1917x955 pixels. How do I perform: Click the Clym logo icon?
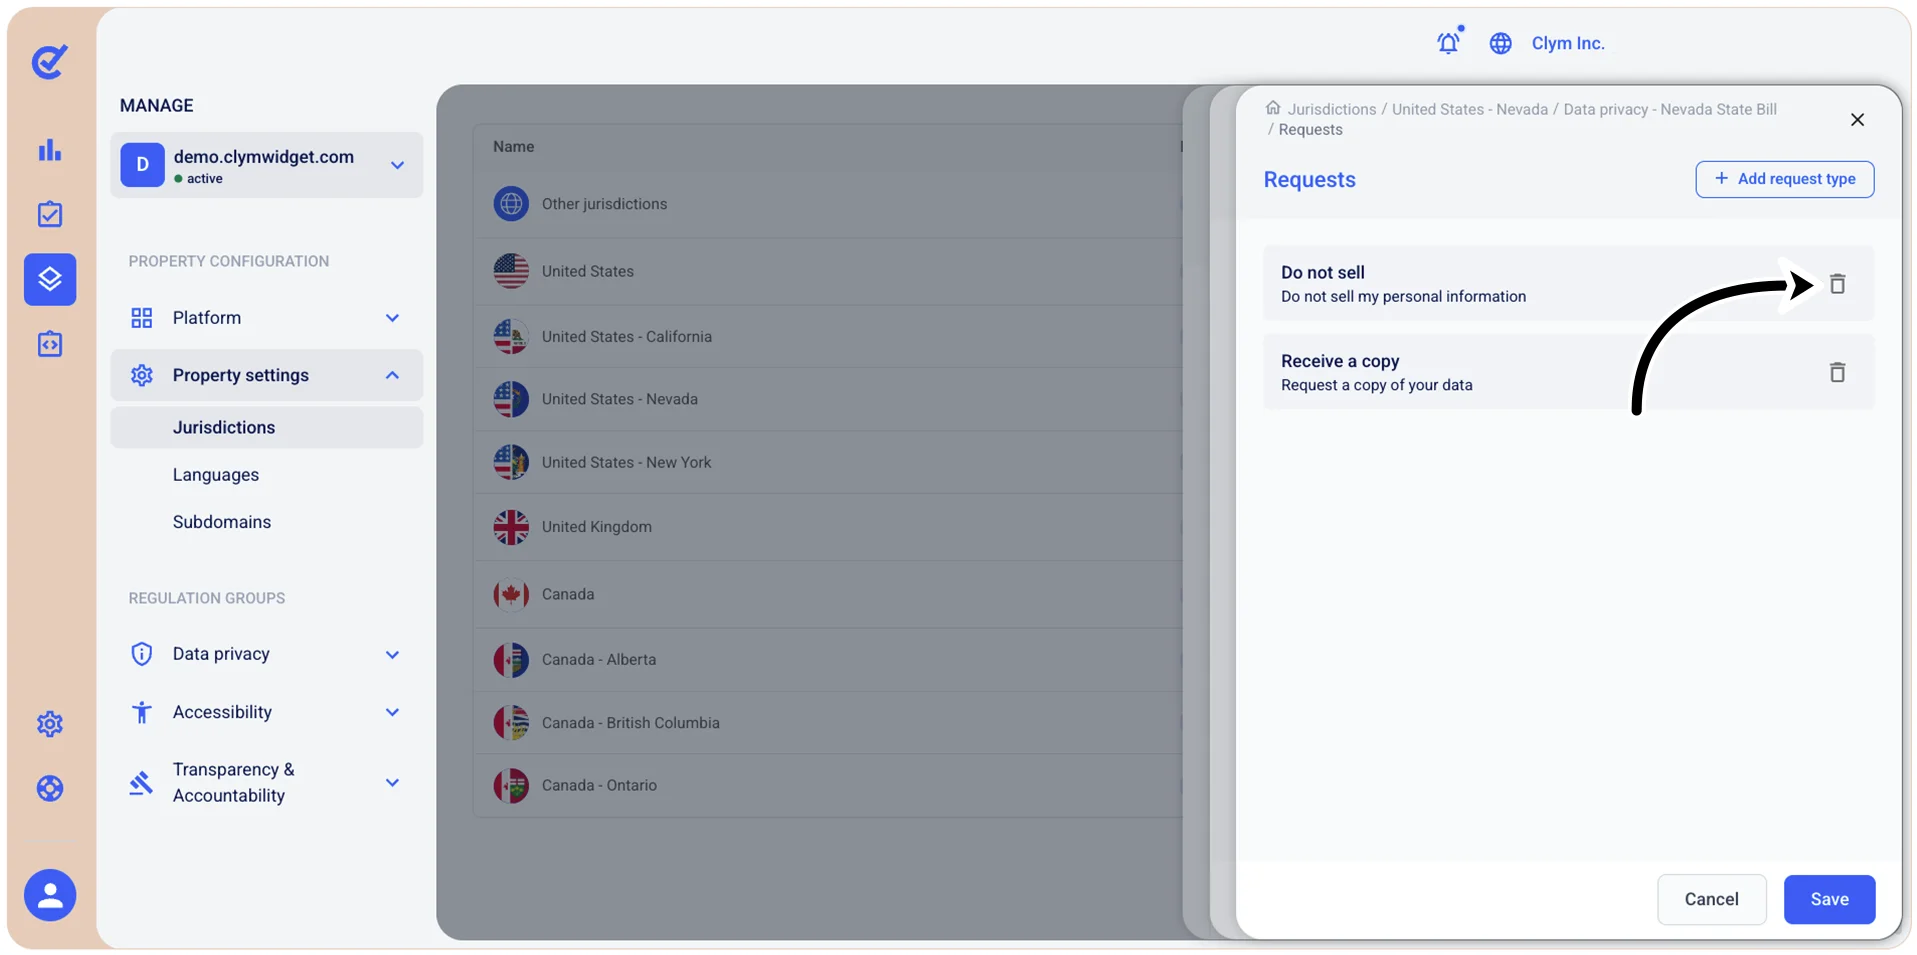[x=49, y=61]
